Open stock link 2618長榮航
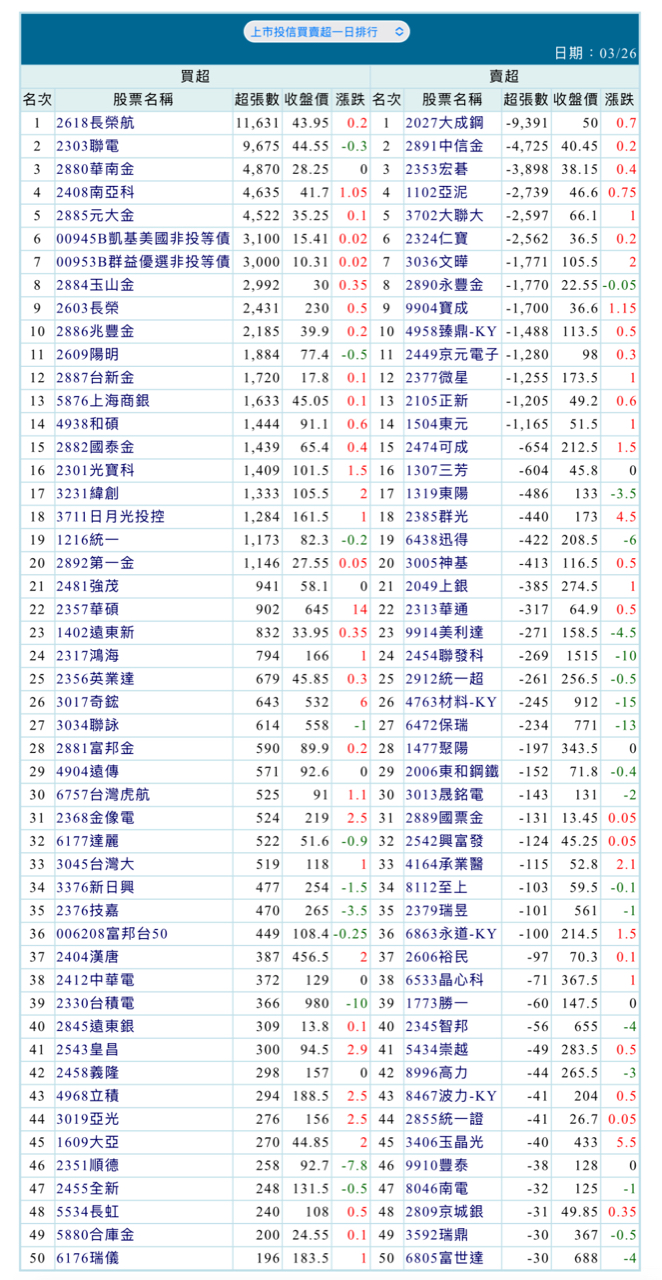 (x=94, y=122)
